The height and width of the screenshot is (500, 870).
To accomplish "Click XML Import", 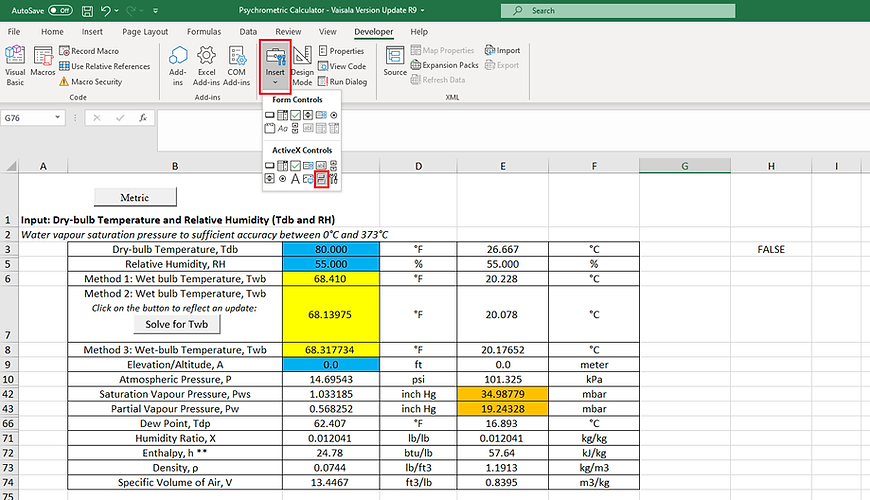I will (x=503, y=50).
